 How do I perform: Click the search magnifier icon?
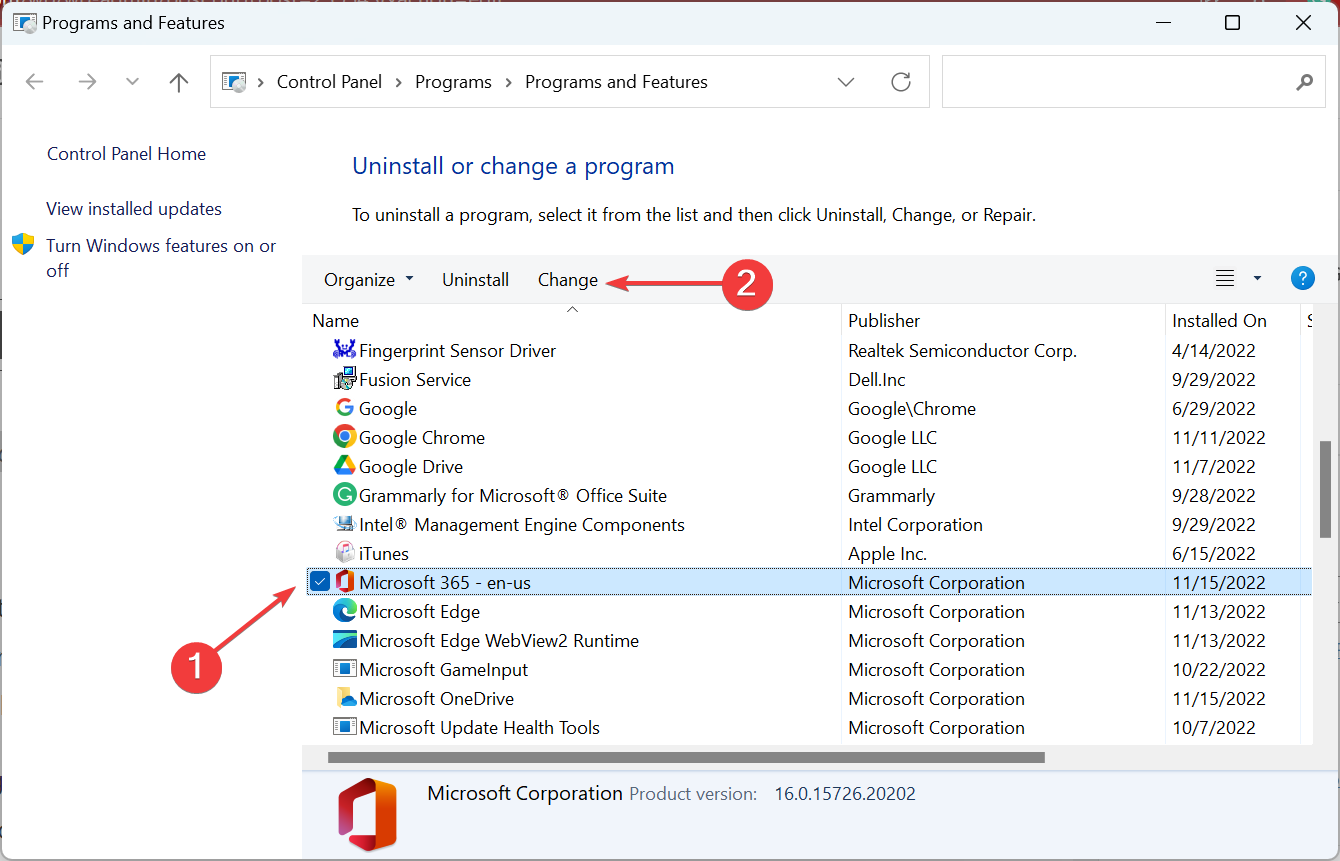(x=1304, y=82)
